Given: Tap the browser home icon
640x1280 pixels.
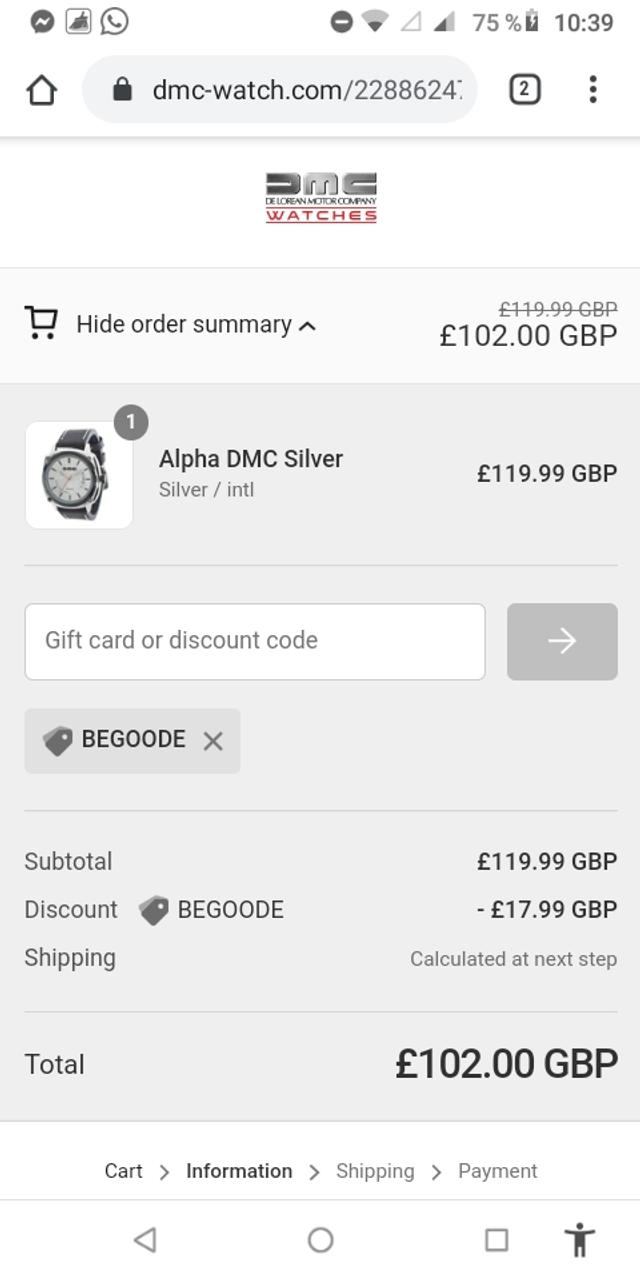Looking at the screenshot, I should click(41, 90).
